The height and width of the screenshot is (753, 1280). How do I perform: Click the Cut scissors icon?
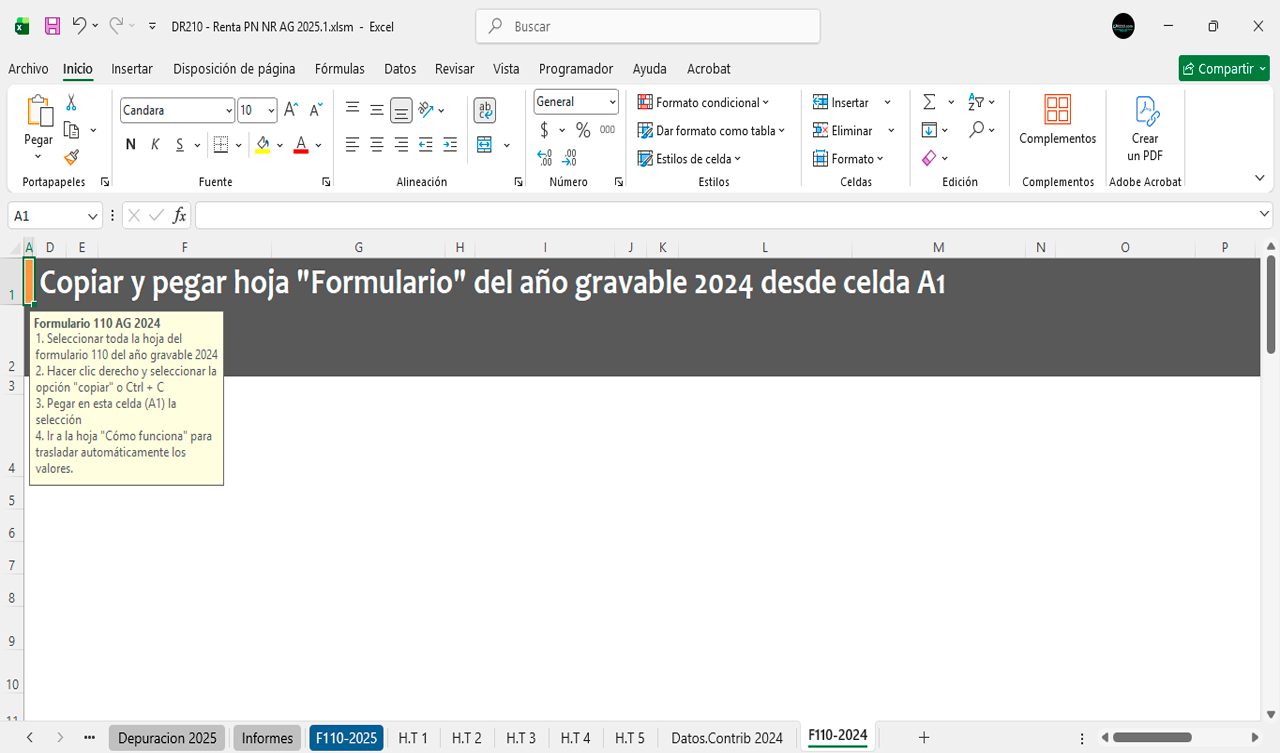tap(71, 102)
